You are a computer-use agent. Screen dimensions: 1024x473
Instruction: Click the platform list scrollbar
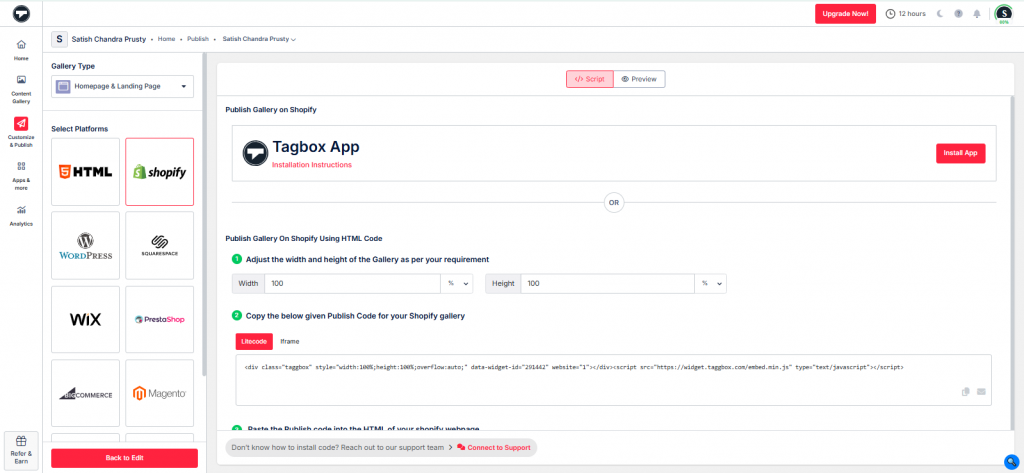[204, 216]
